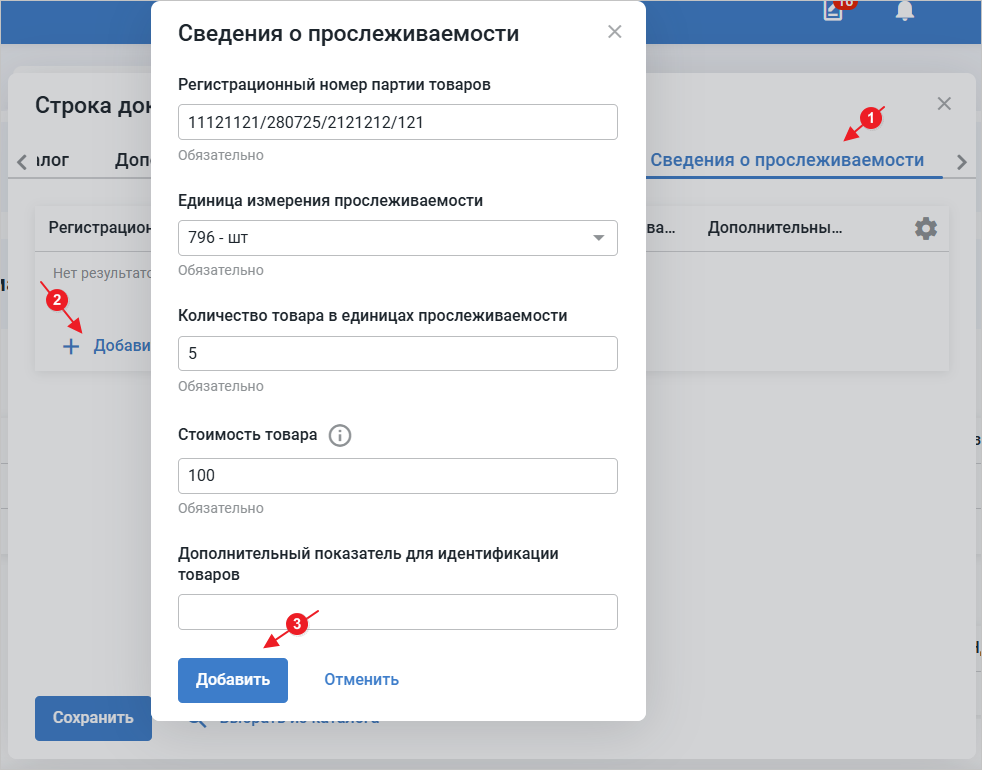Focus the empty Дополнительный показатель field
Image resolution: width=982 pixels, height=770 pixels.
[397, 612]
